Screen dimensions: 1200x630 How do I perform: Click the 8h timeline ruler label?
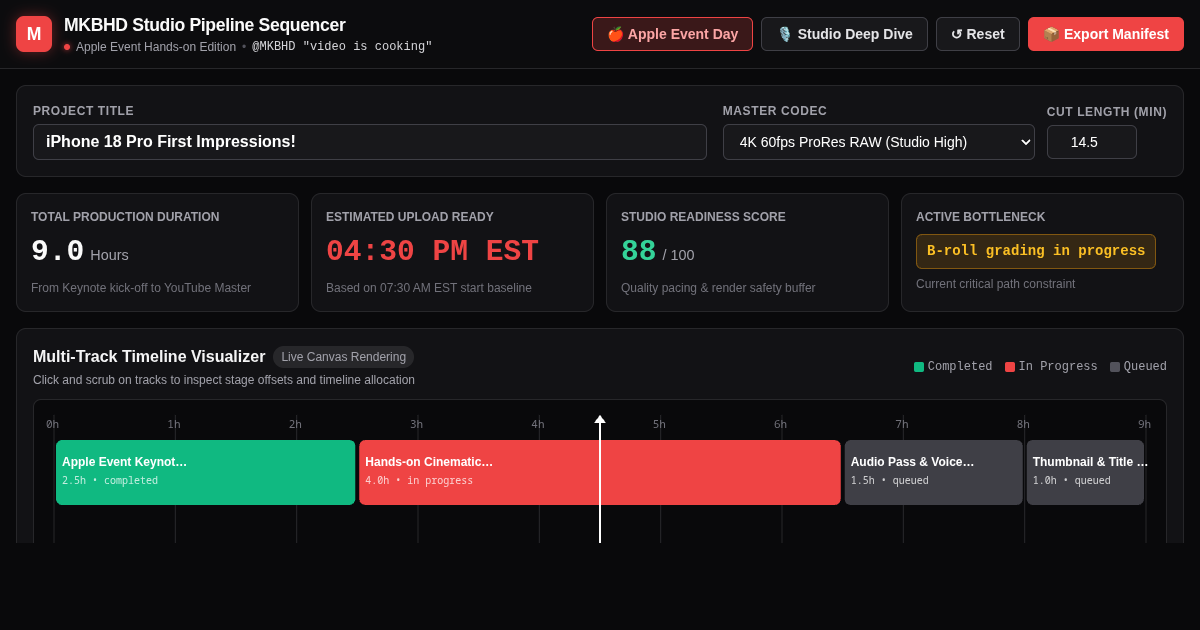pos(1023,424)
